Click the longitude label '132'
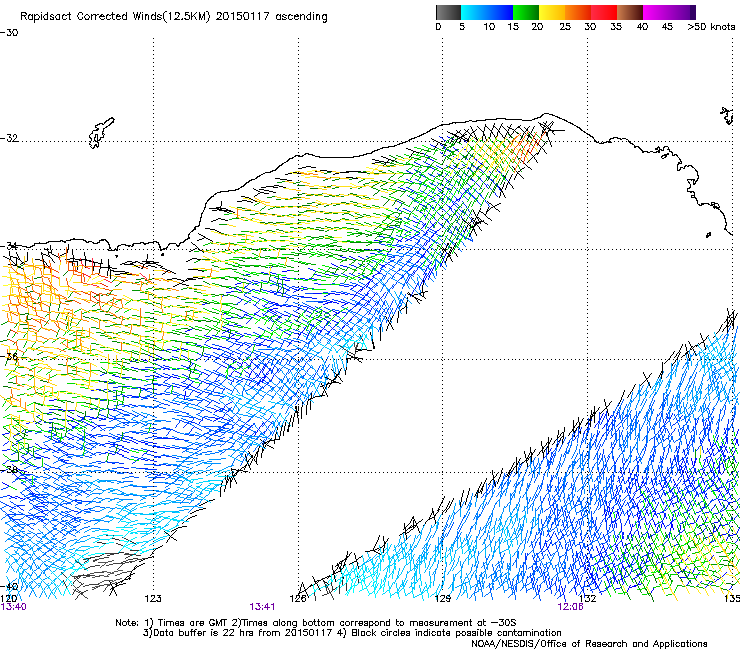The image size is (740, 650). [588, 598]
